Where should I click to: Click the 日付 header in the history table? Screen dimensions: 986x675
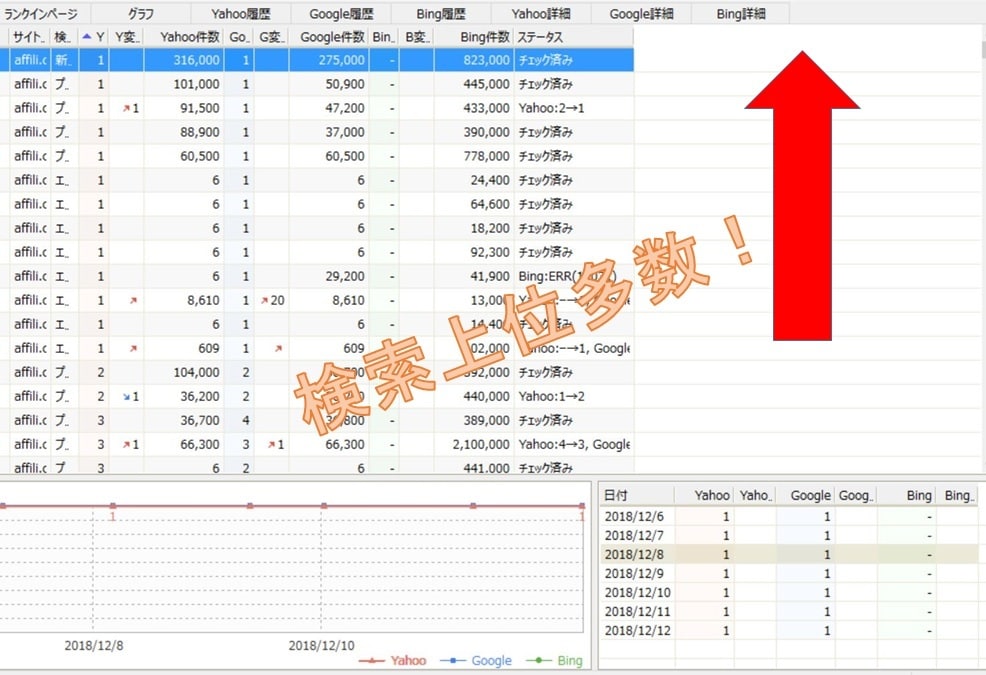click(x=637, y=495)
